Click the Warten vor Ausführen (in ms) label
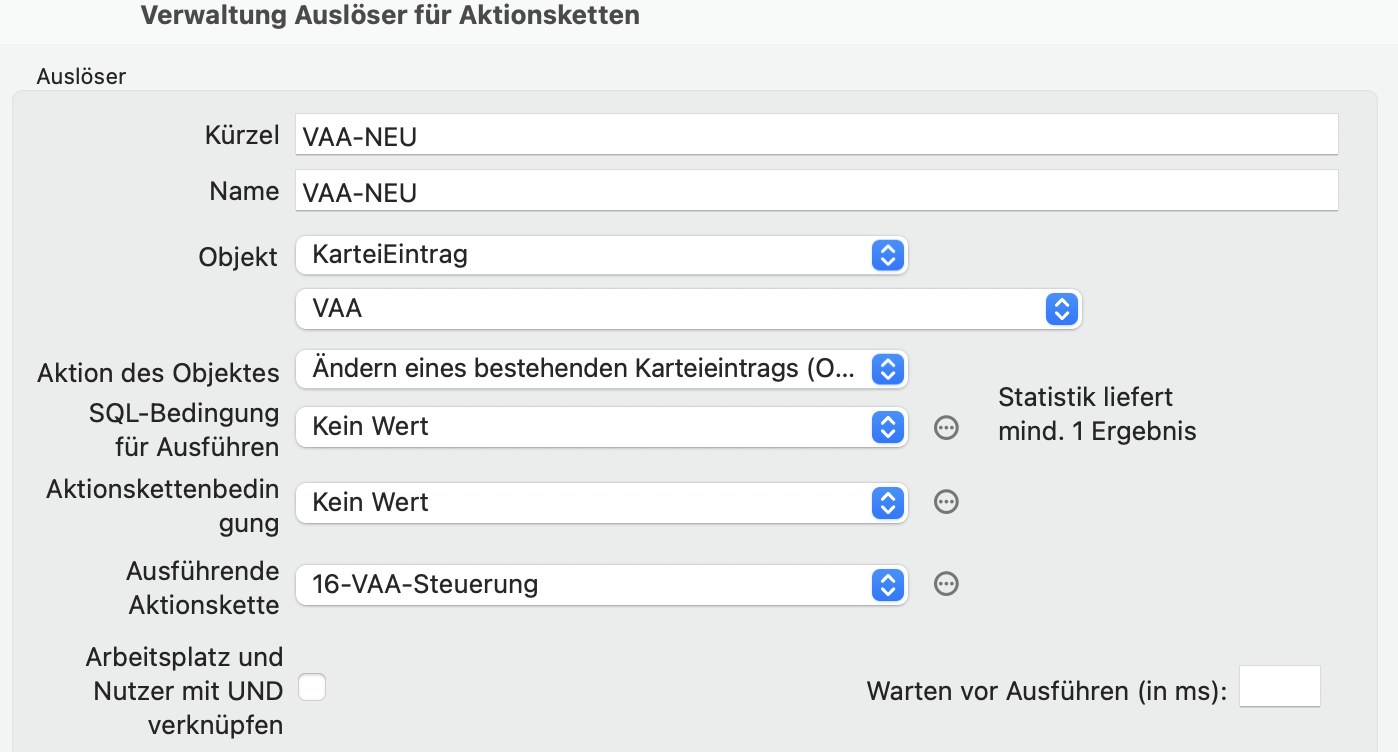This screenshot has height=752, width=1398. point(1046,691)
